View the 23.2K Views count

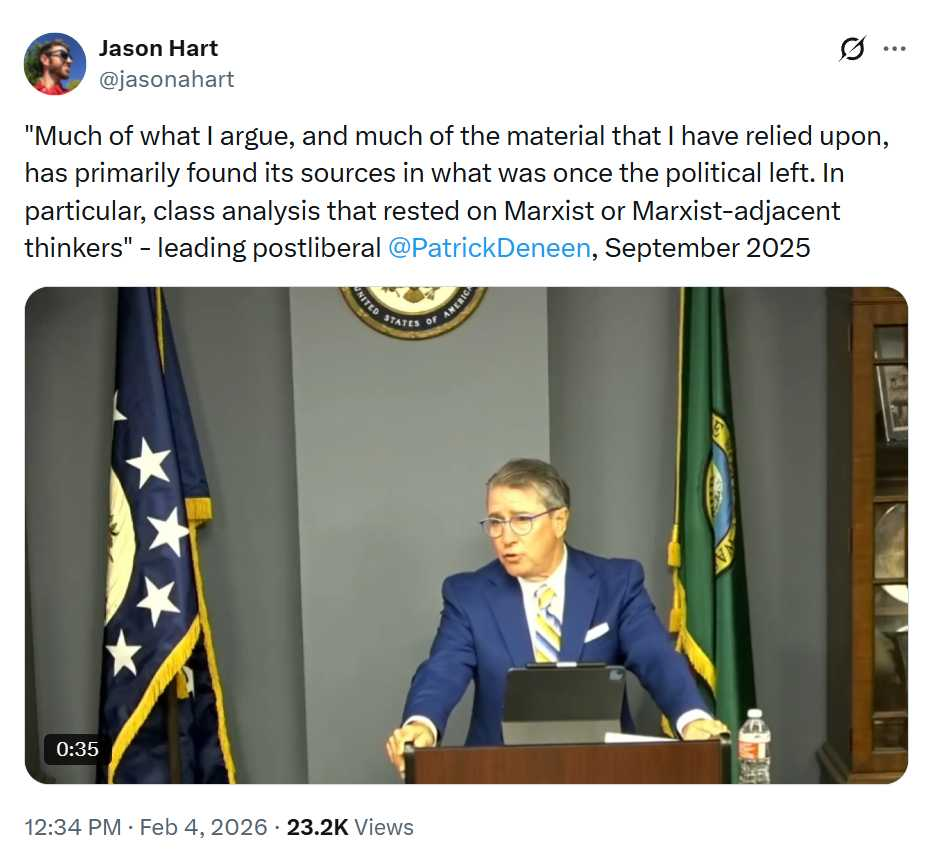click(x=350, y=827)
